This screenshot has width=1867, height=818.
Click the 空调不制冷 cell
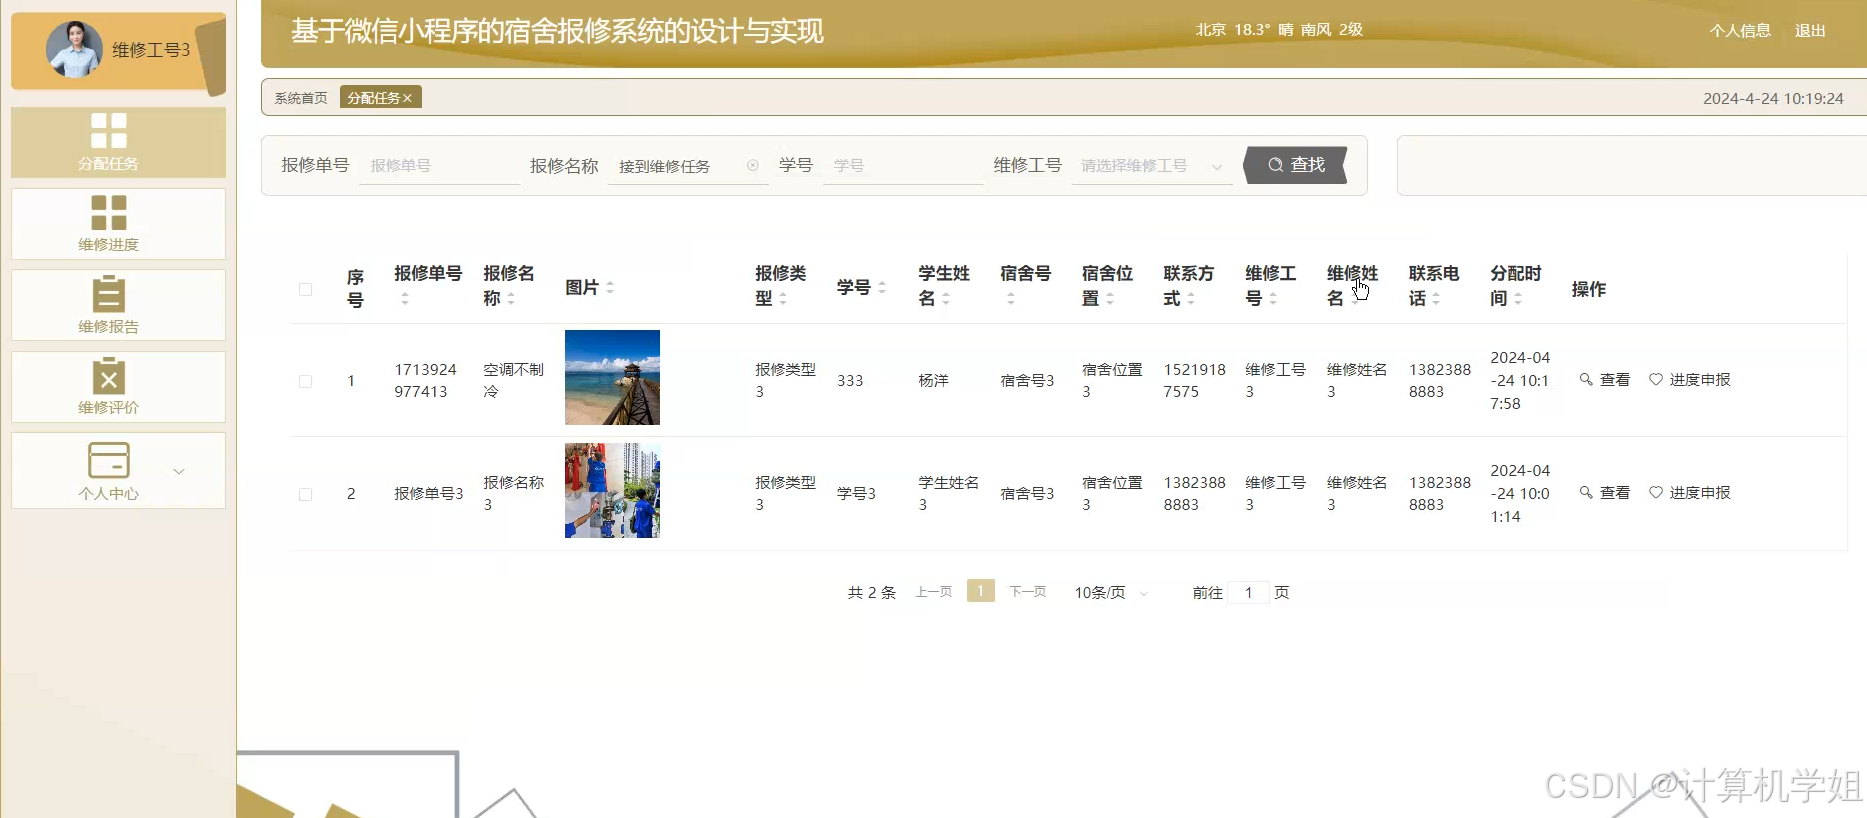pyautogui.click(x=513, y=381)
